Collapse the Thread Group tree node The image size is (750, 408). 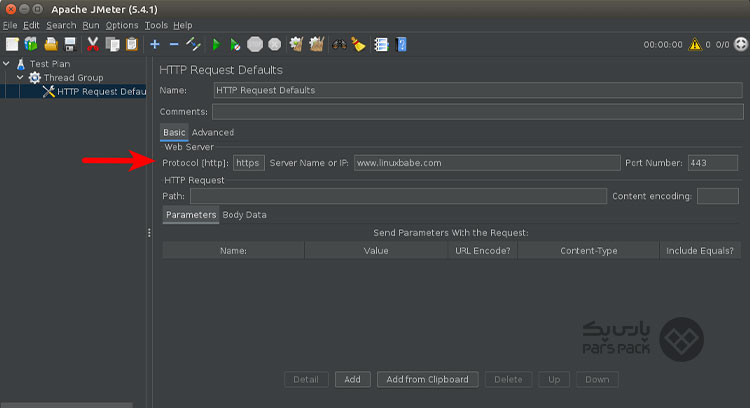tap(20, 77)
